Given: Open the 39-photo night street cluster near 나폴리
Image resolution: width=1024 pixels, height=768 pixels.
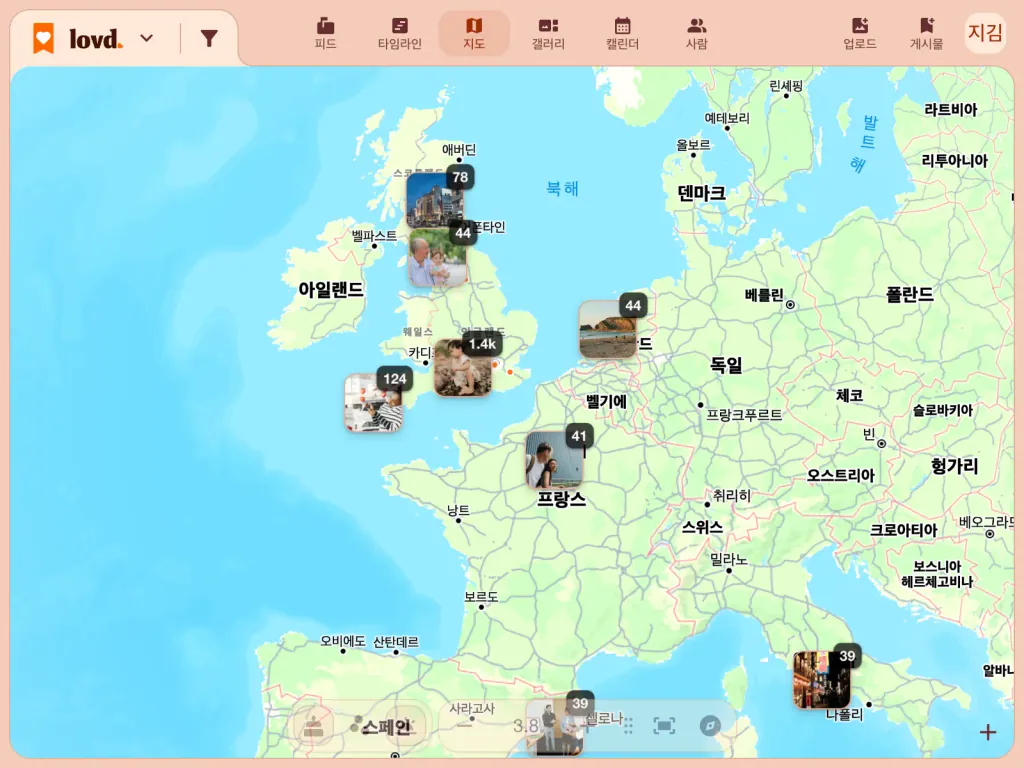Looking at the screenshot, I should tap(824, 678).
